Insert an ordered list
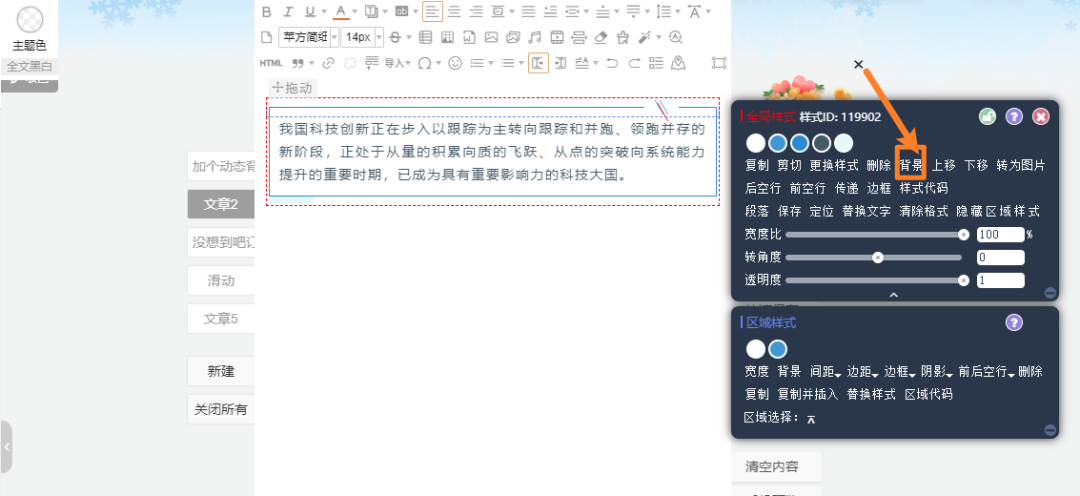This screenshot has width=1080, height=496. point(477,63)
